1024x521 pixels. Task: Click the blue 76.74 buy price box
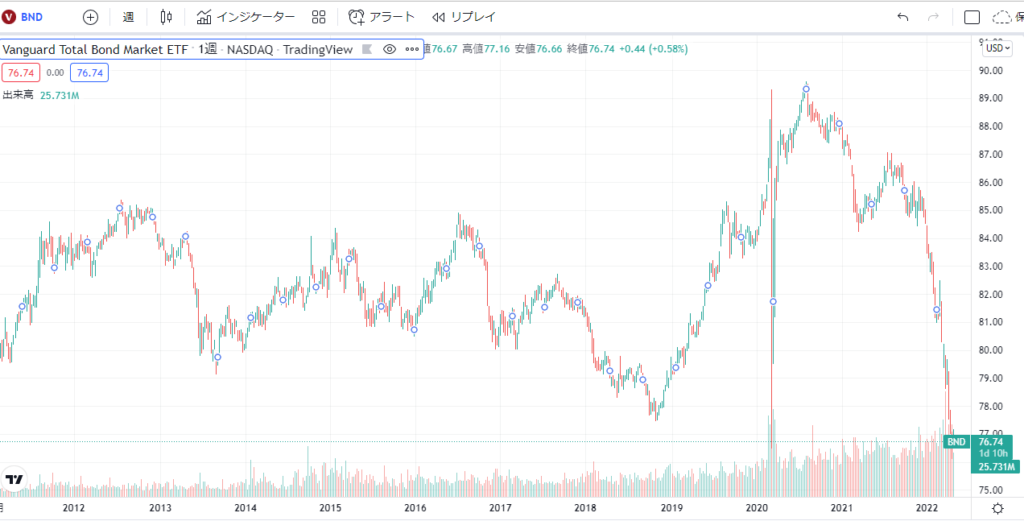point(89,72)
